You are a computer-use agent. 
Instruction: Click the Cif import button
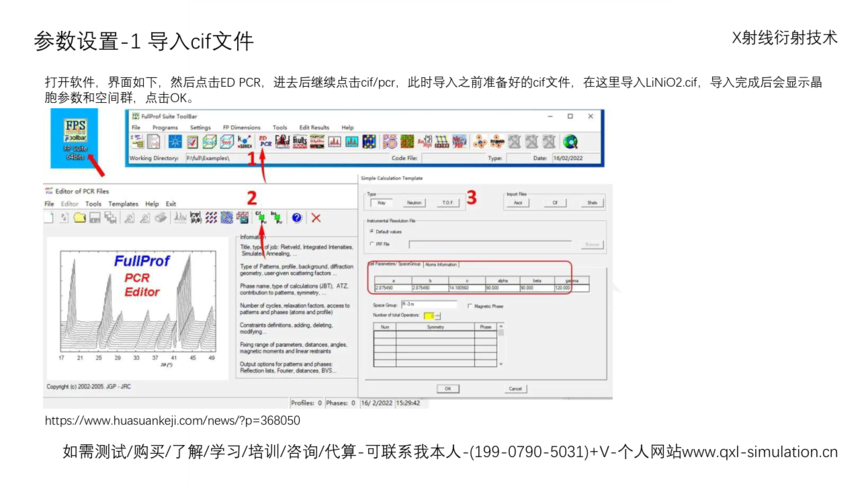[555, 202]
